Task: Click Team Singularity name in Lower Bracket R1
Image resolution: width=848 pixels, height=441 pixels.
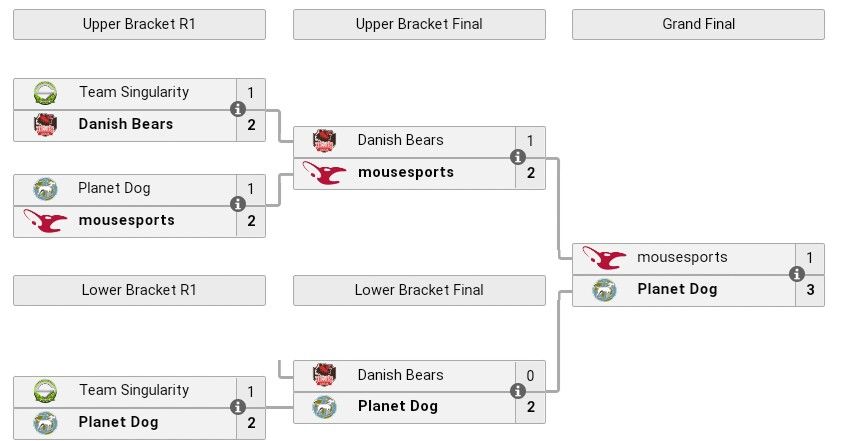Action: 134,390
